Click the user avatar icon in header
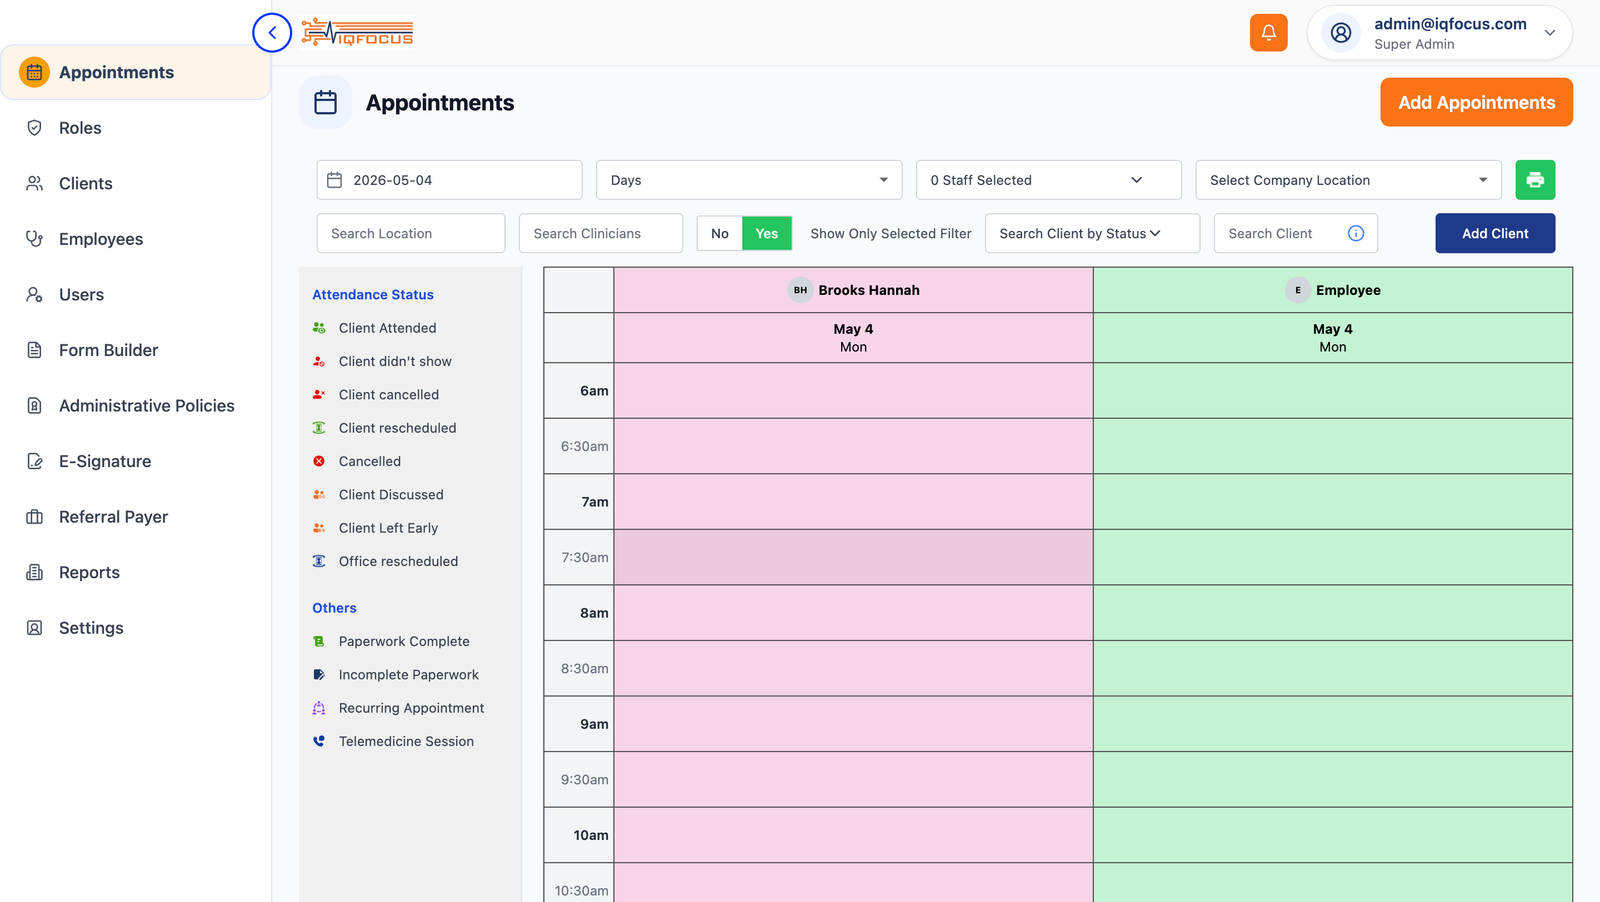Viewport: 1600px width, 902px height. click(x=1341, y=33)
